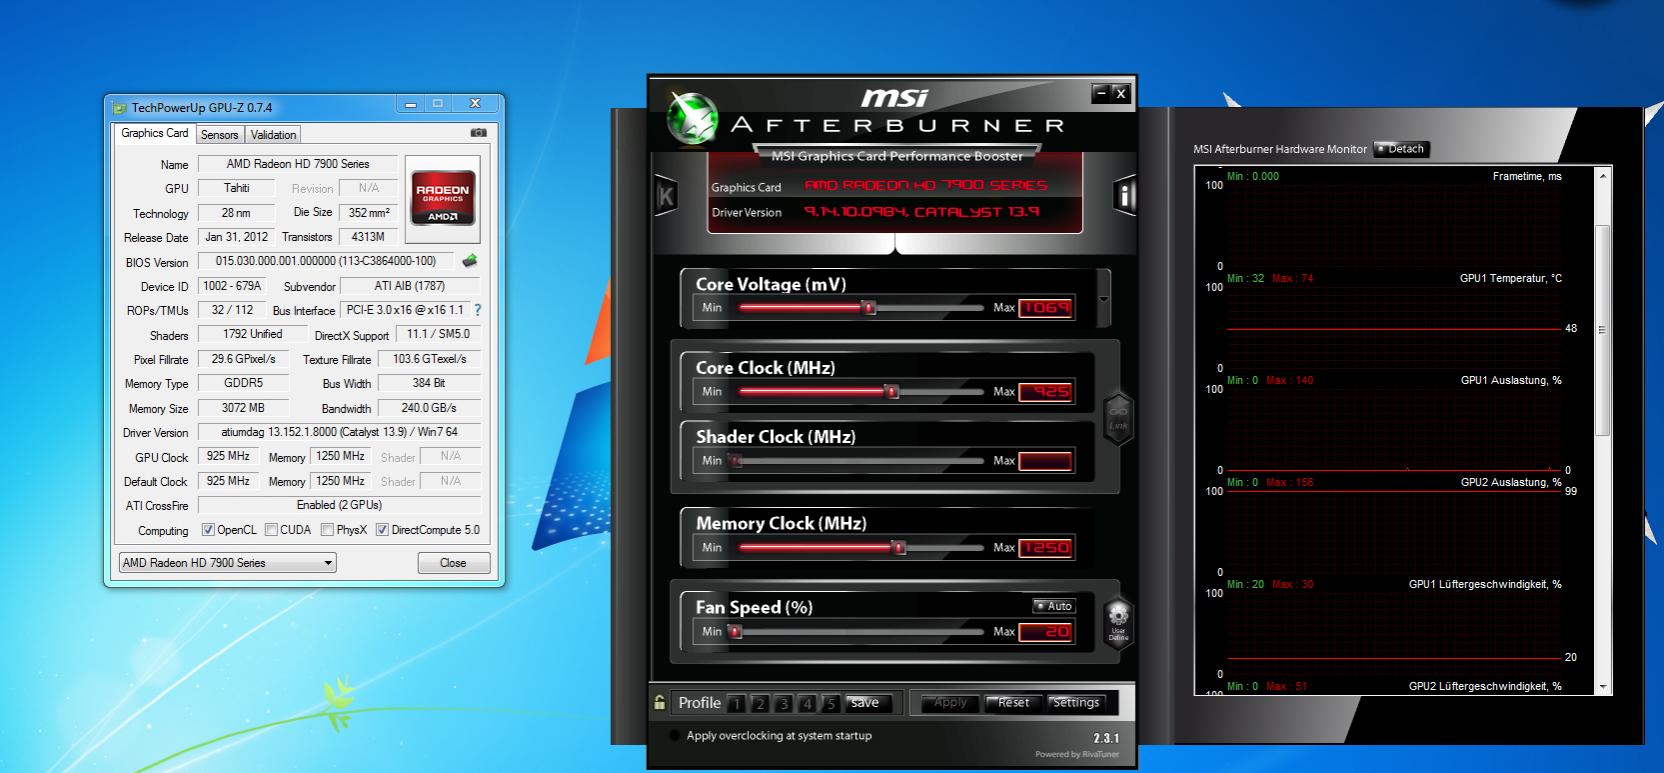Viewport: 1664px width, 773px height.
Task: Save the current Afterburner profile
Action: click(865, 703)
